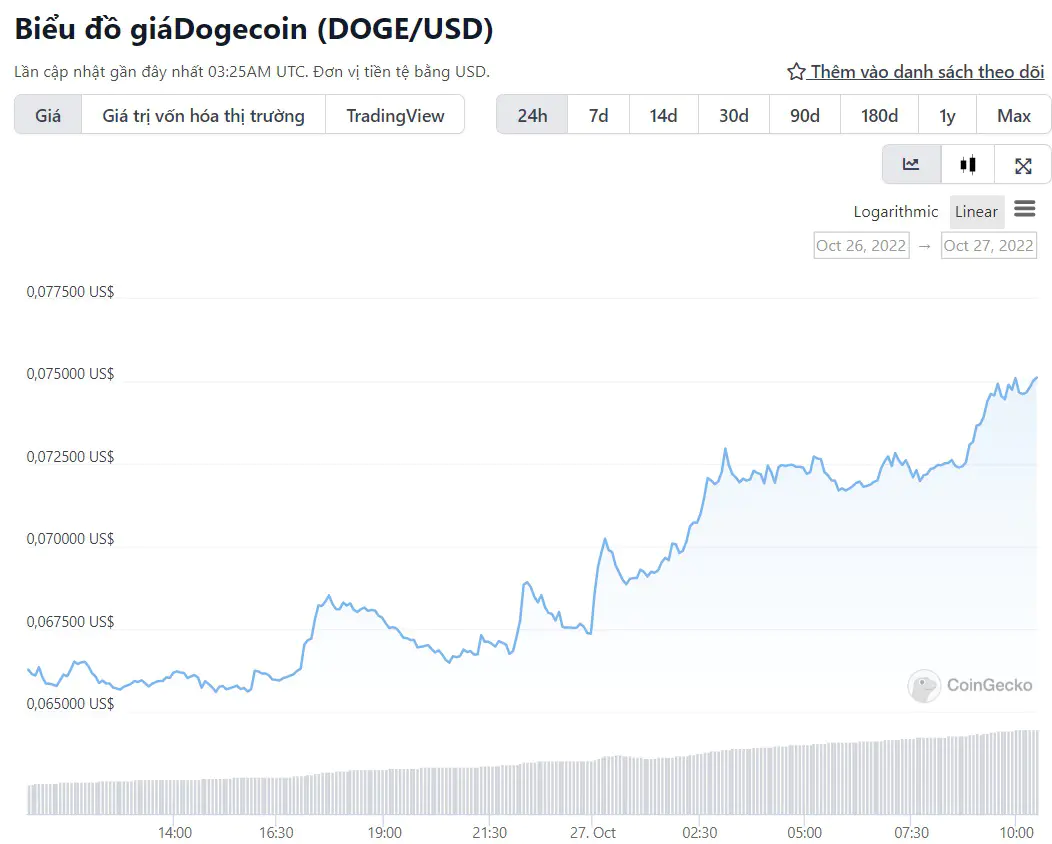Click the 14:00 time axis label
Viewport: 1052px width, 844px height.
174,833
